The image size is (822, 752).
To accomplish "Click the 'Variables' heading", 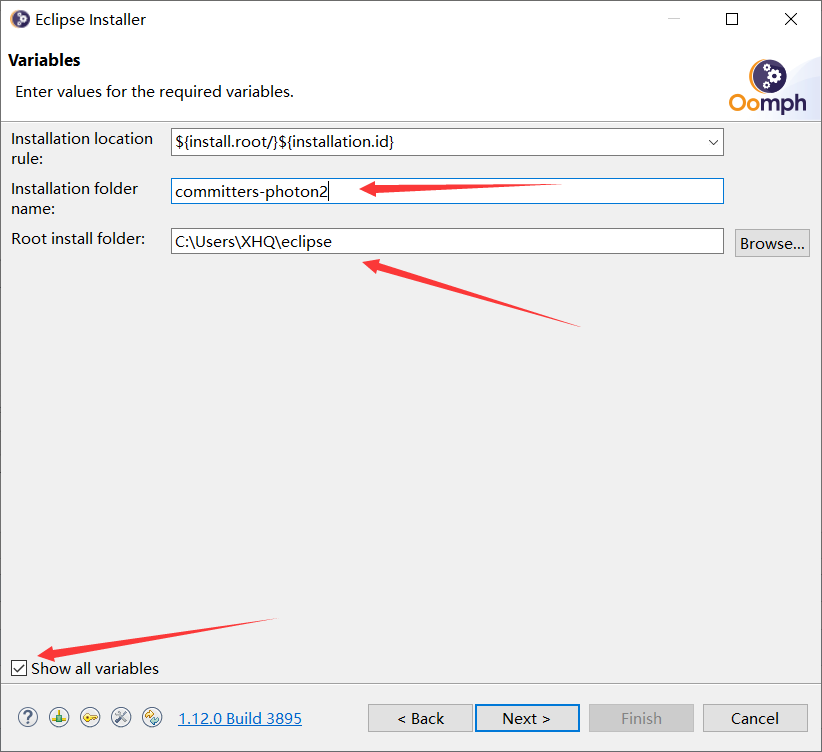I will point(45,60).
